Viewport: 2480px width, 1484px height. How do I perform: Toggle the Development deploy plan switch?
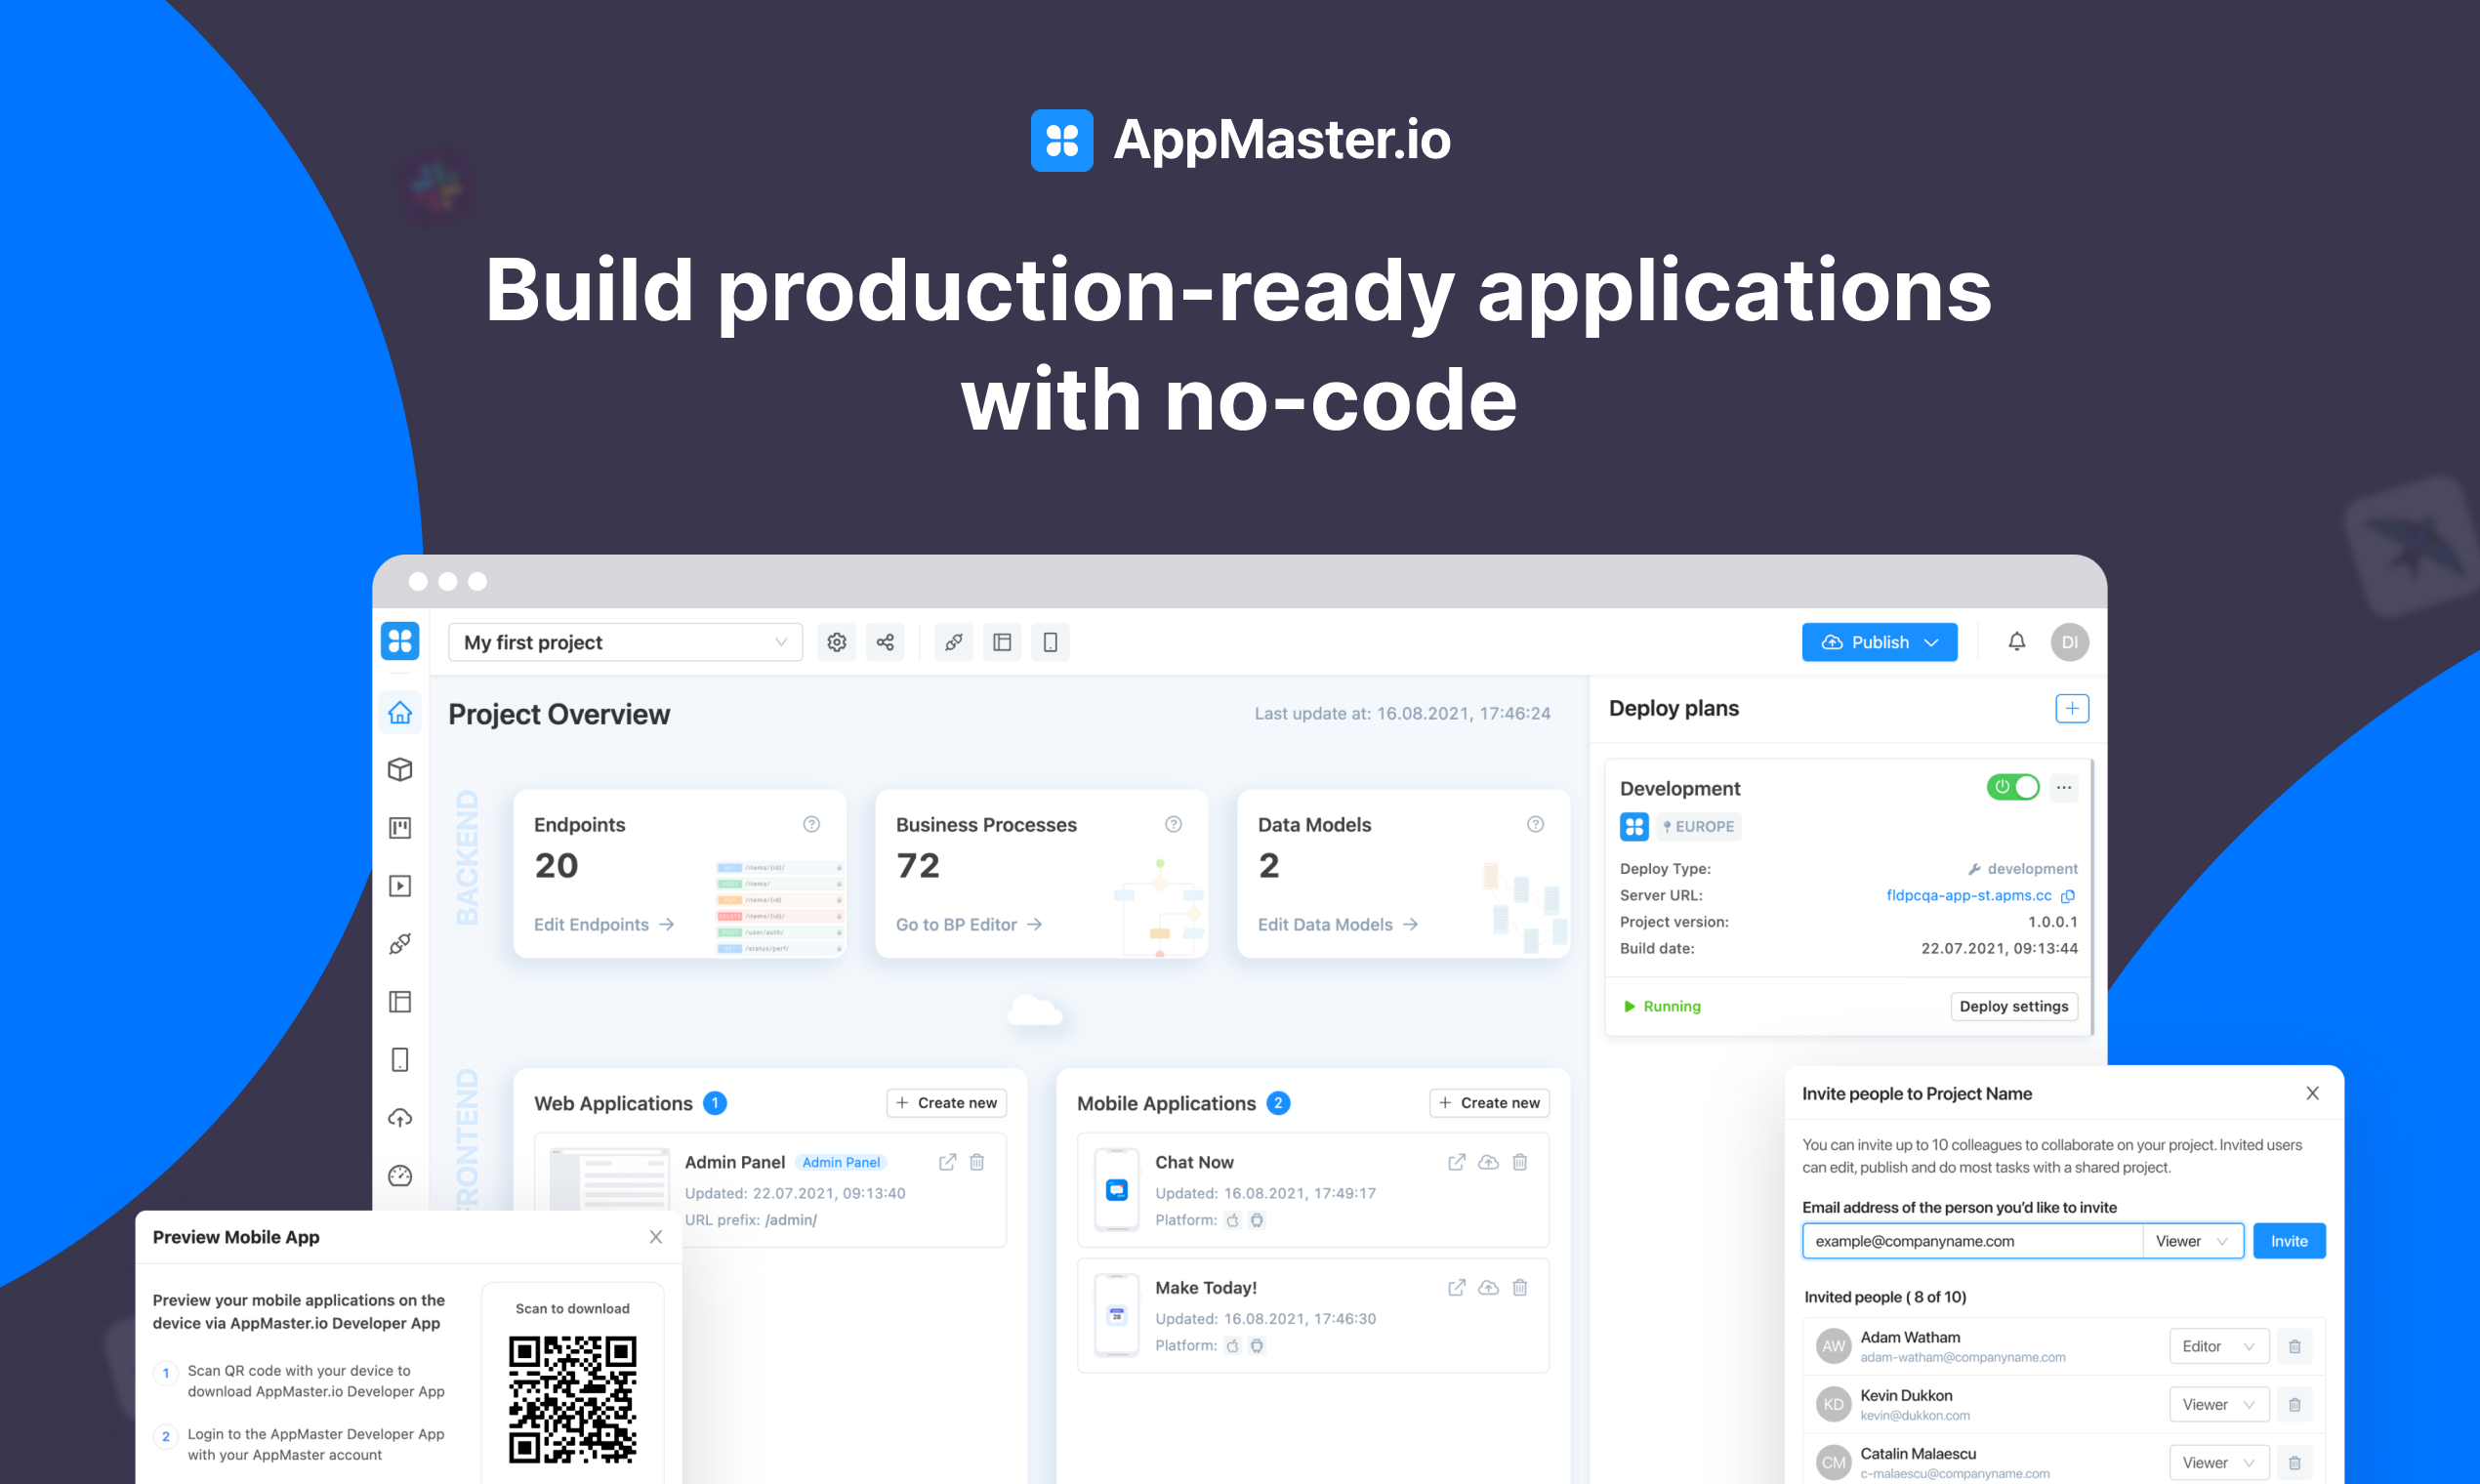click(2013, 787)
